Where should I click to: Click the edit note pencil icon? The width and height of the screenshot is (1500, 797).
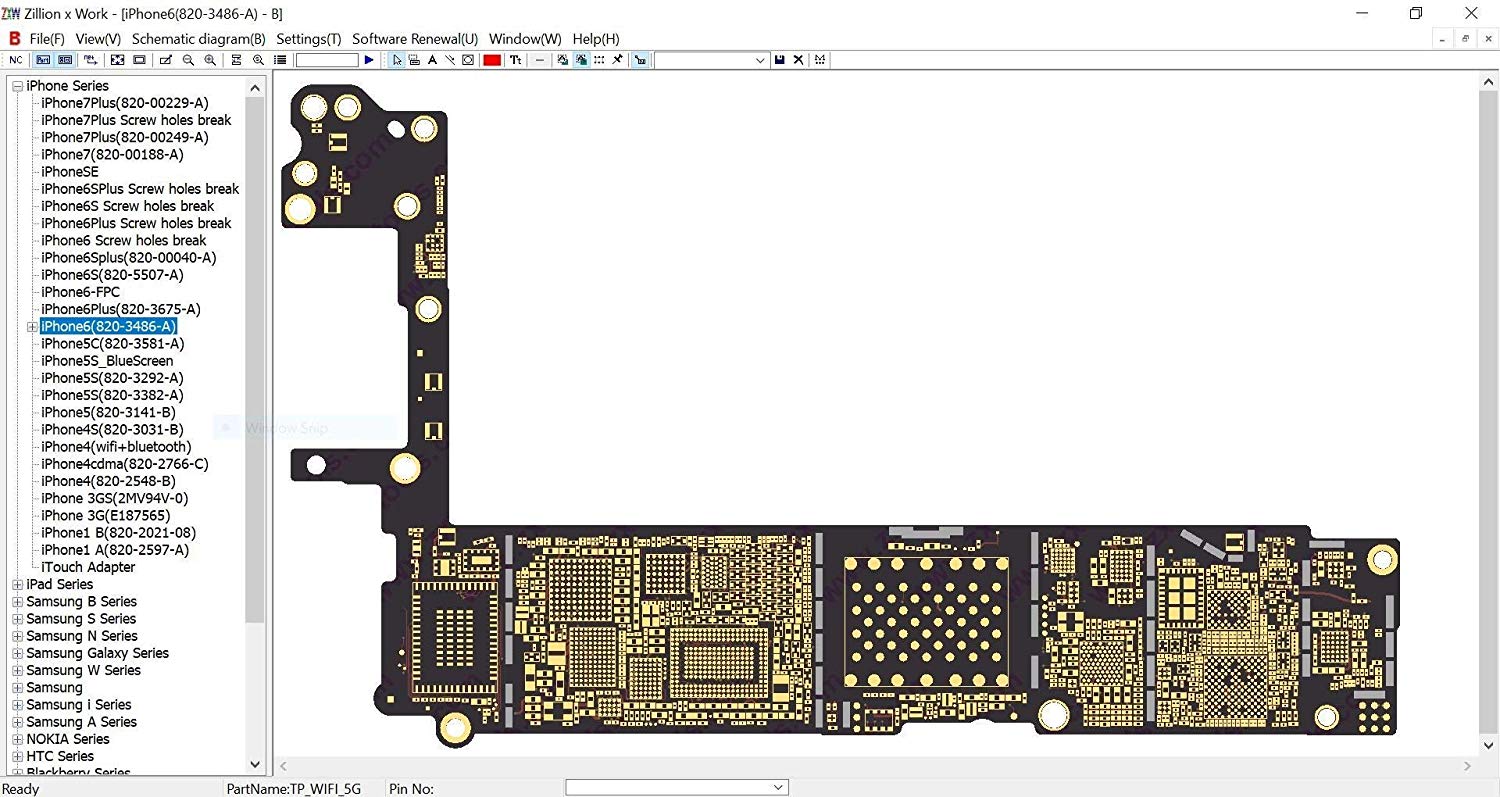pos(166,60)
